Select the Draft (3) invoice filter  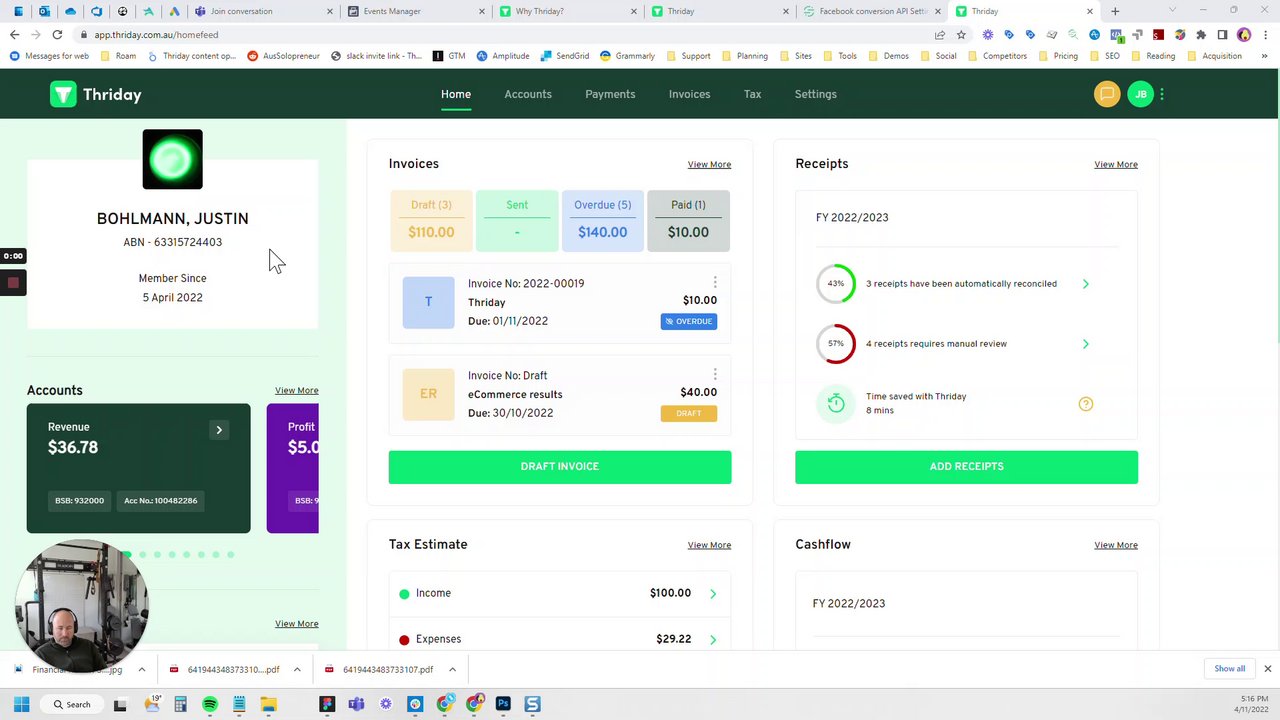[431, 220]
